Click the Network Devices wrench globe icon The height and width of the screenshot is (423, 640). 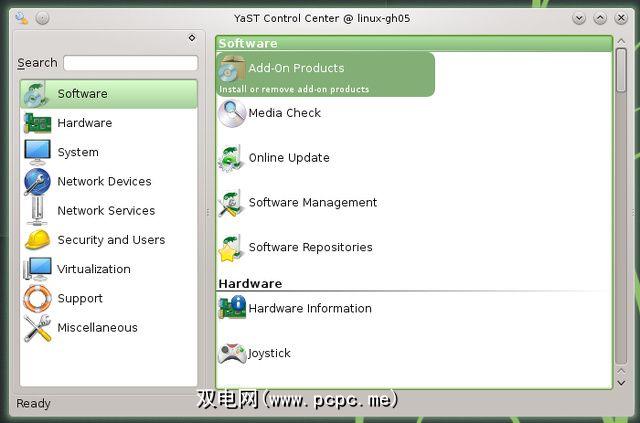[37, 182]
